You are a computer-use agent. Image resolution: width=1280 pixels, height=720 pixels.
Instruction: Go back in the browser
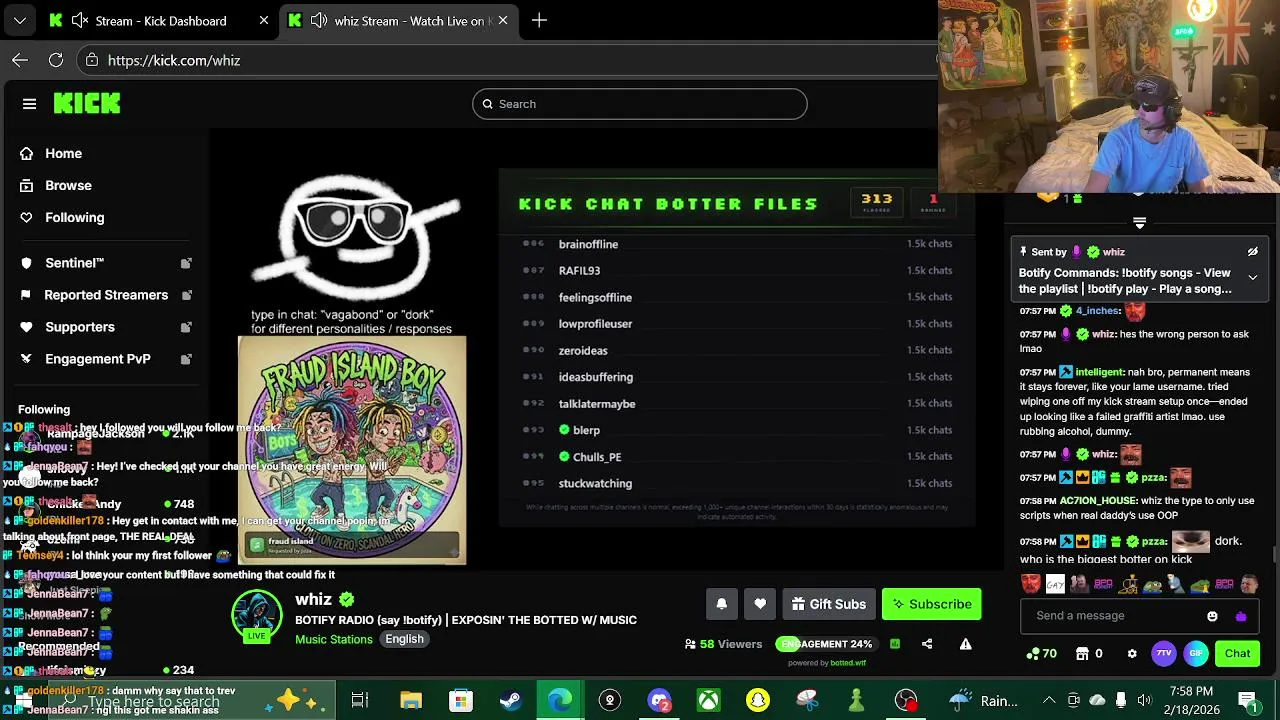[x=20, y=60]
